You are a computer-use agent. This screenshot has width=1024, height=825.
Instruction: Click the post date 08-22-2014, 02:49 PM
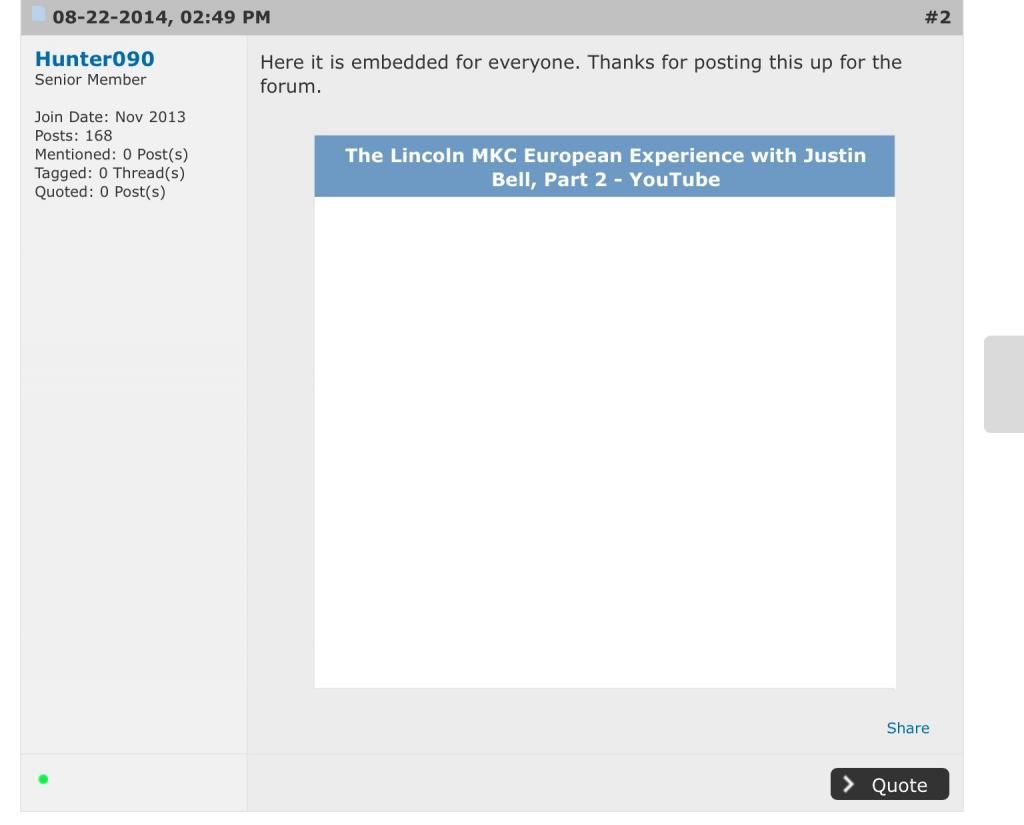[161, 17]
